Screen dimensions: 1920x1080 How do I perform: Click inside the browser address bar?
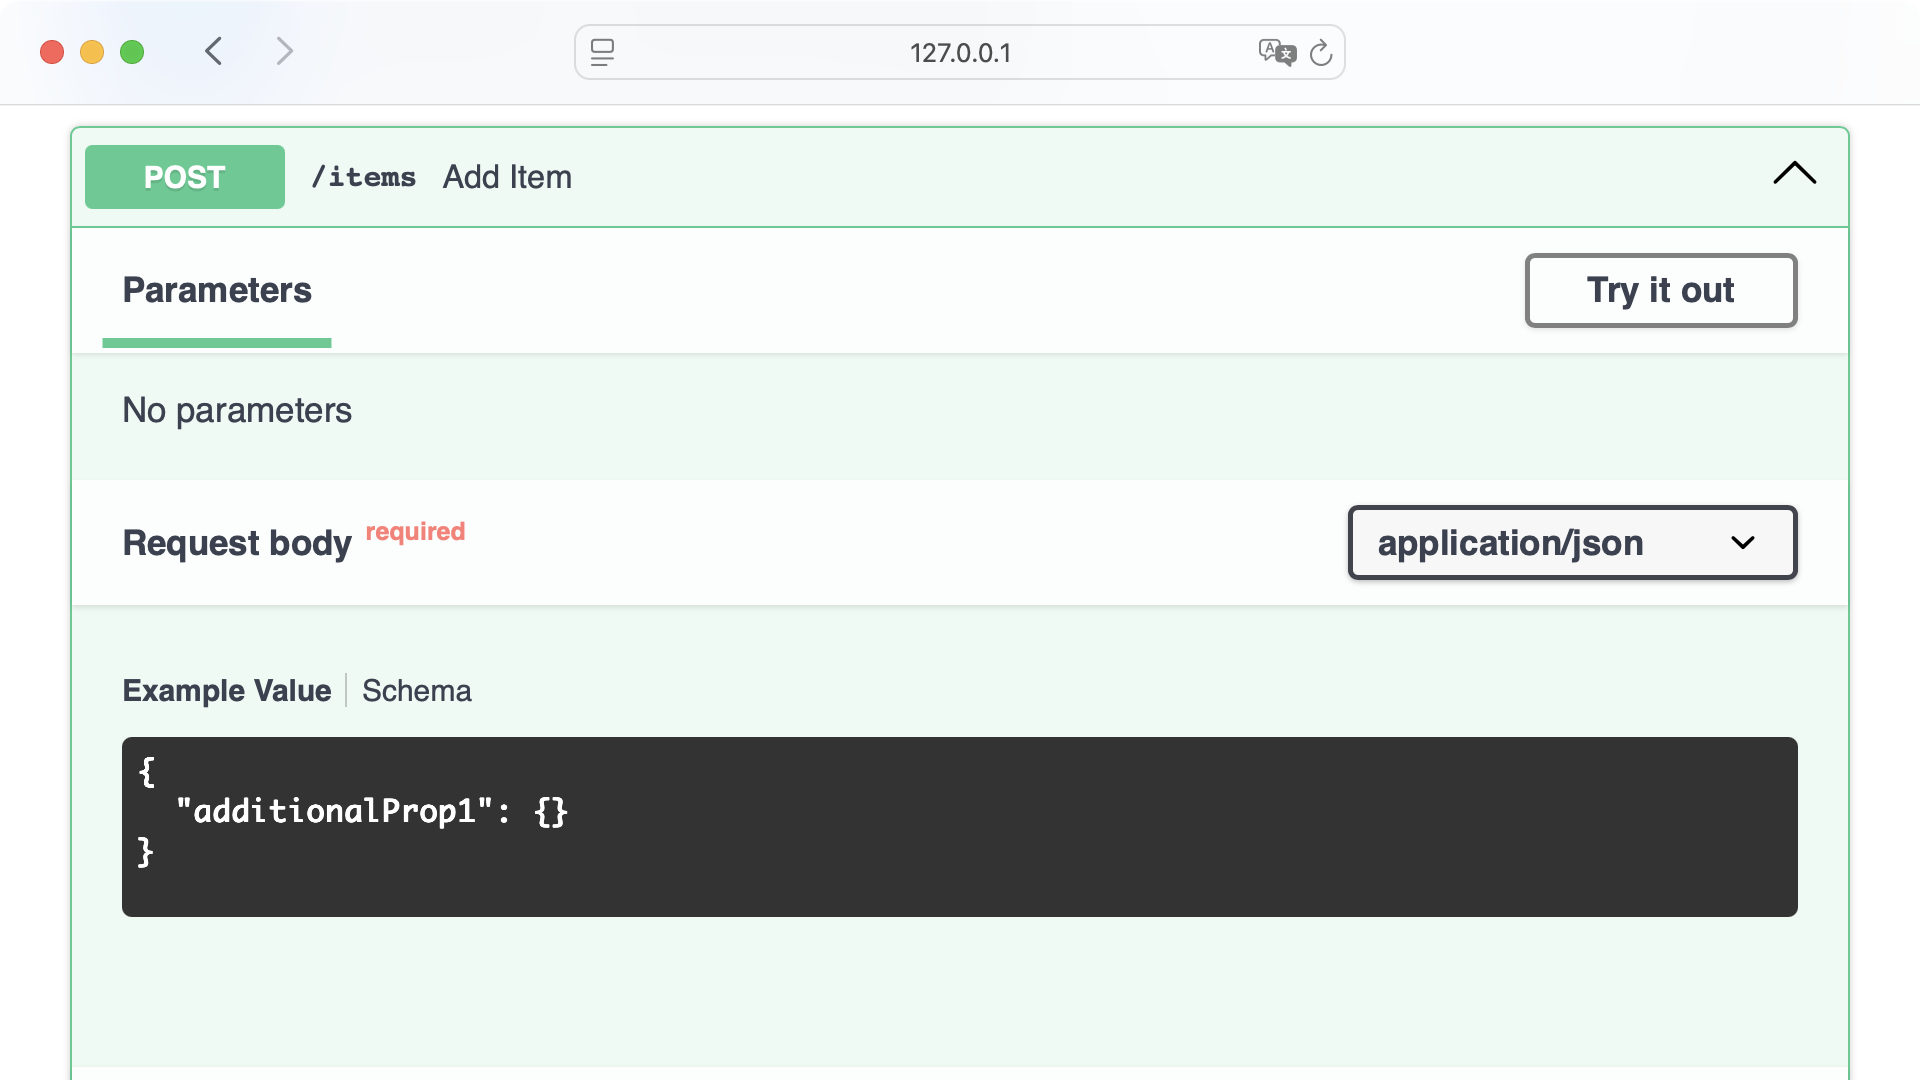[959, 53]
